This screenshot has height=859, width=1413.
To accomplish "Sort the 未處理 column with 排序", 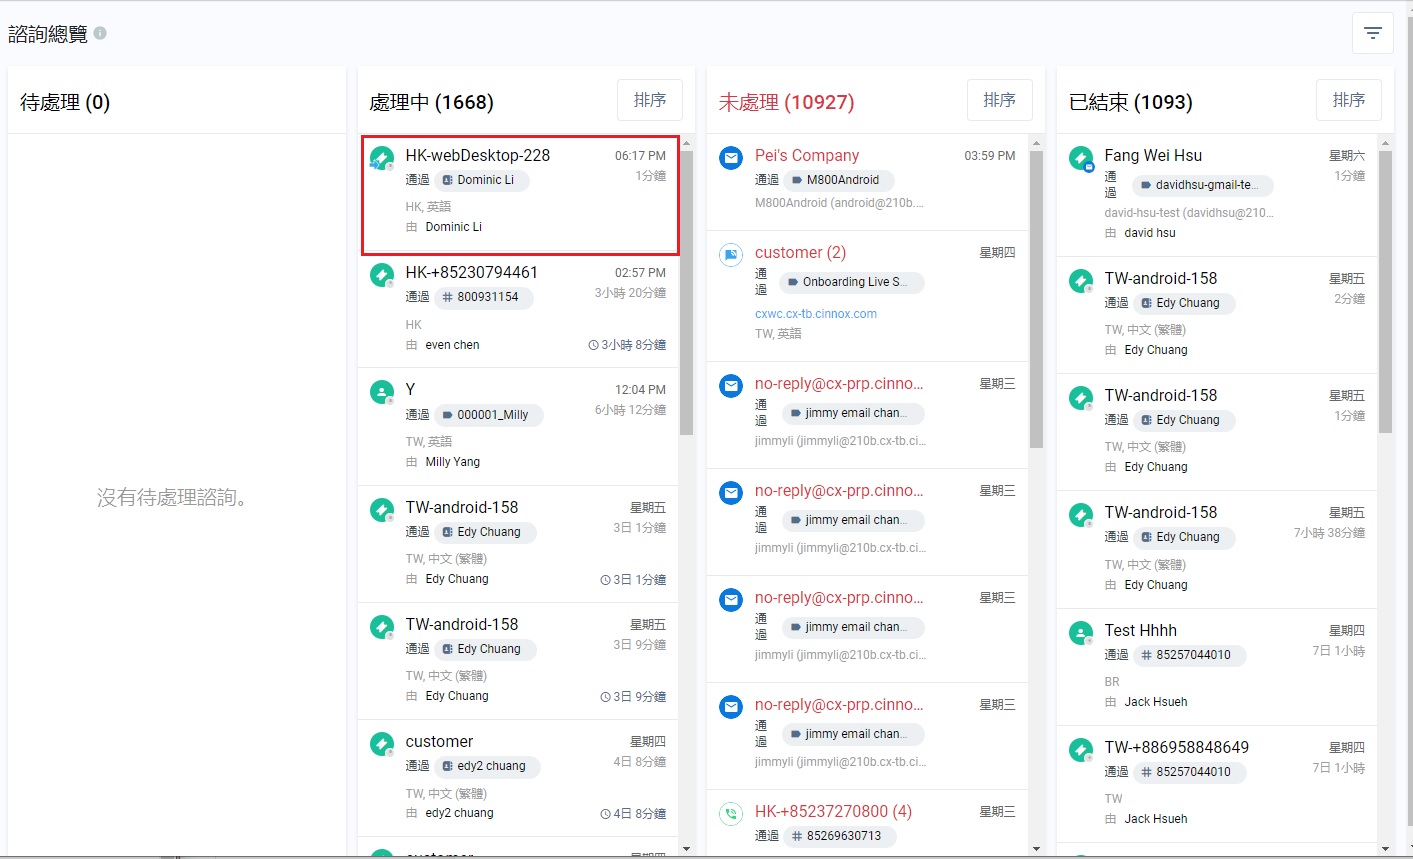I will click(x=1000, y=100).
